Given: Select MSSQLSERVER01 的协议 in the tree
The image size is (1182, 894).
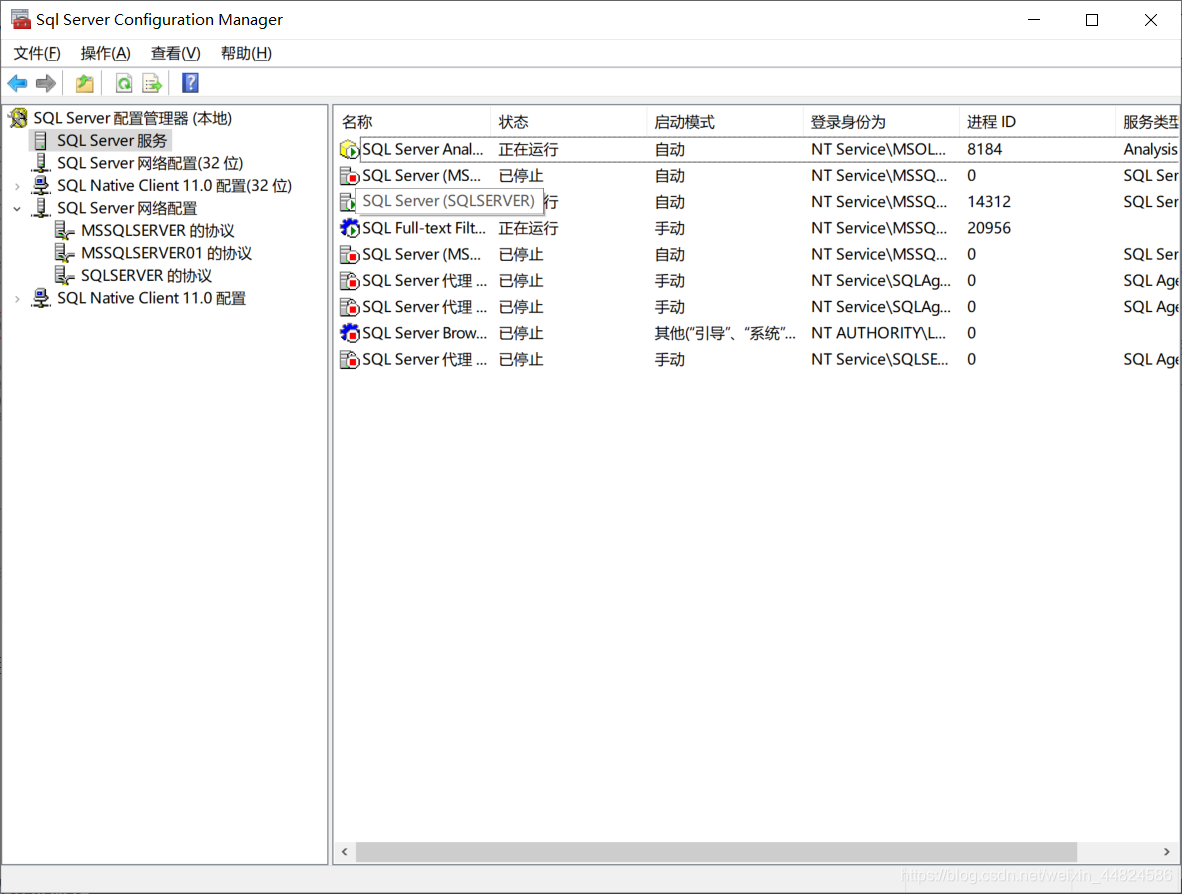Looking at the screenshot, I should [167, 253].
